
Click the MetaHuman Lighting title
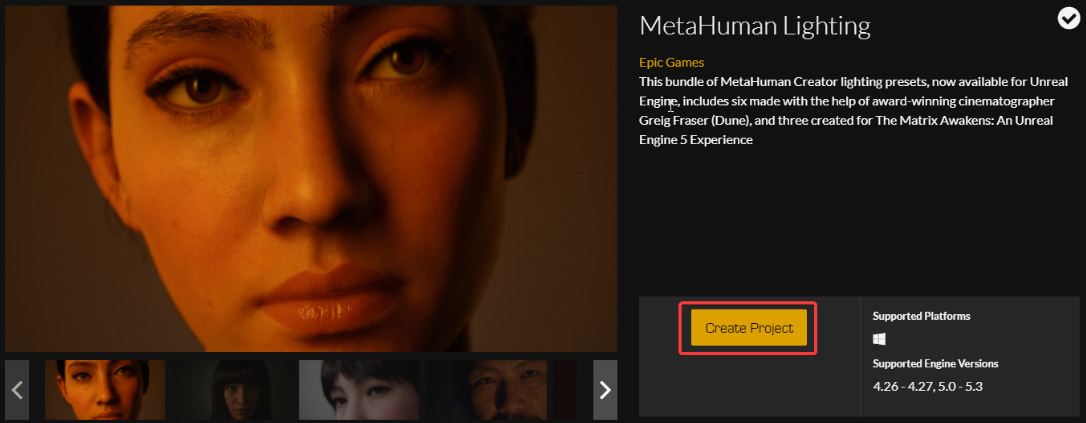[754, 26]
